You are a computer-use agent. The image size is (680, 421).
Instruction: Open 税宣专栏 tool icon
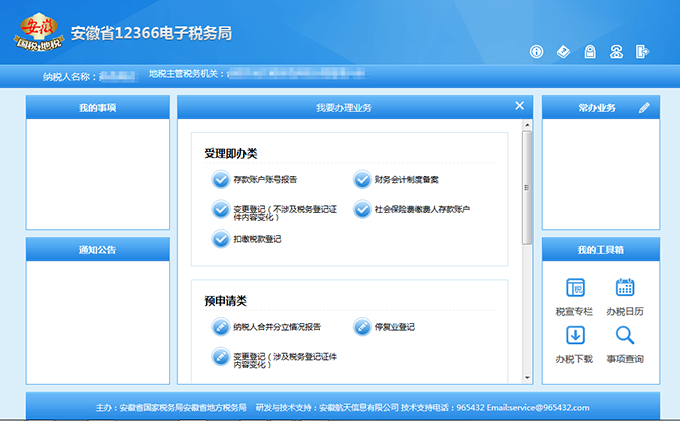(x=575, y=288)
